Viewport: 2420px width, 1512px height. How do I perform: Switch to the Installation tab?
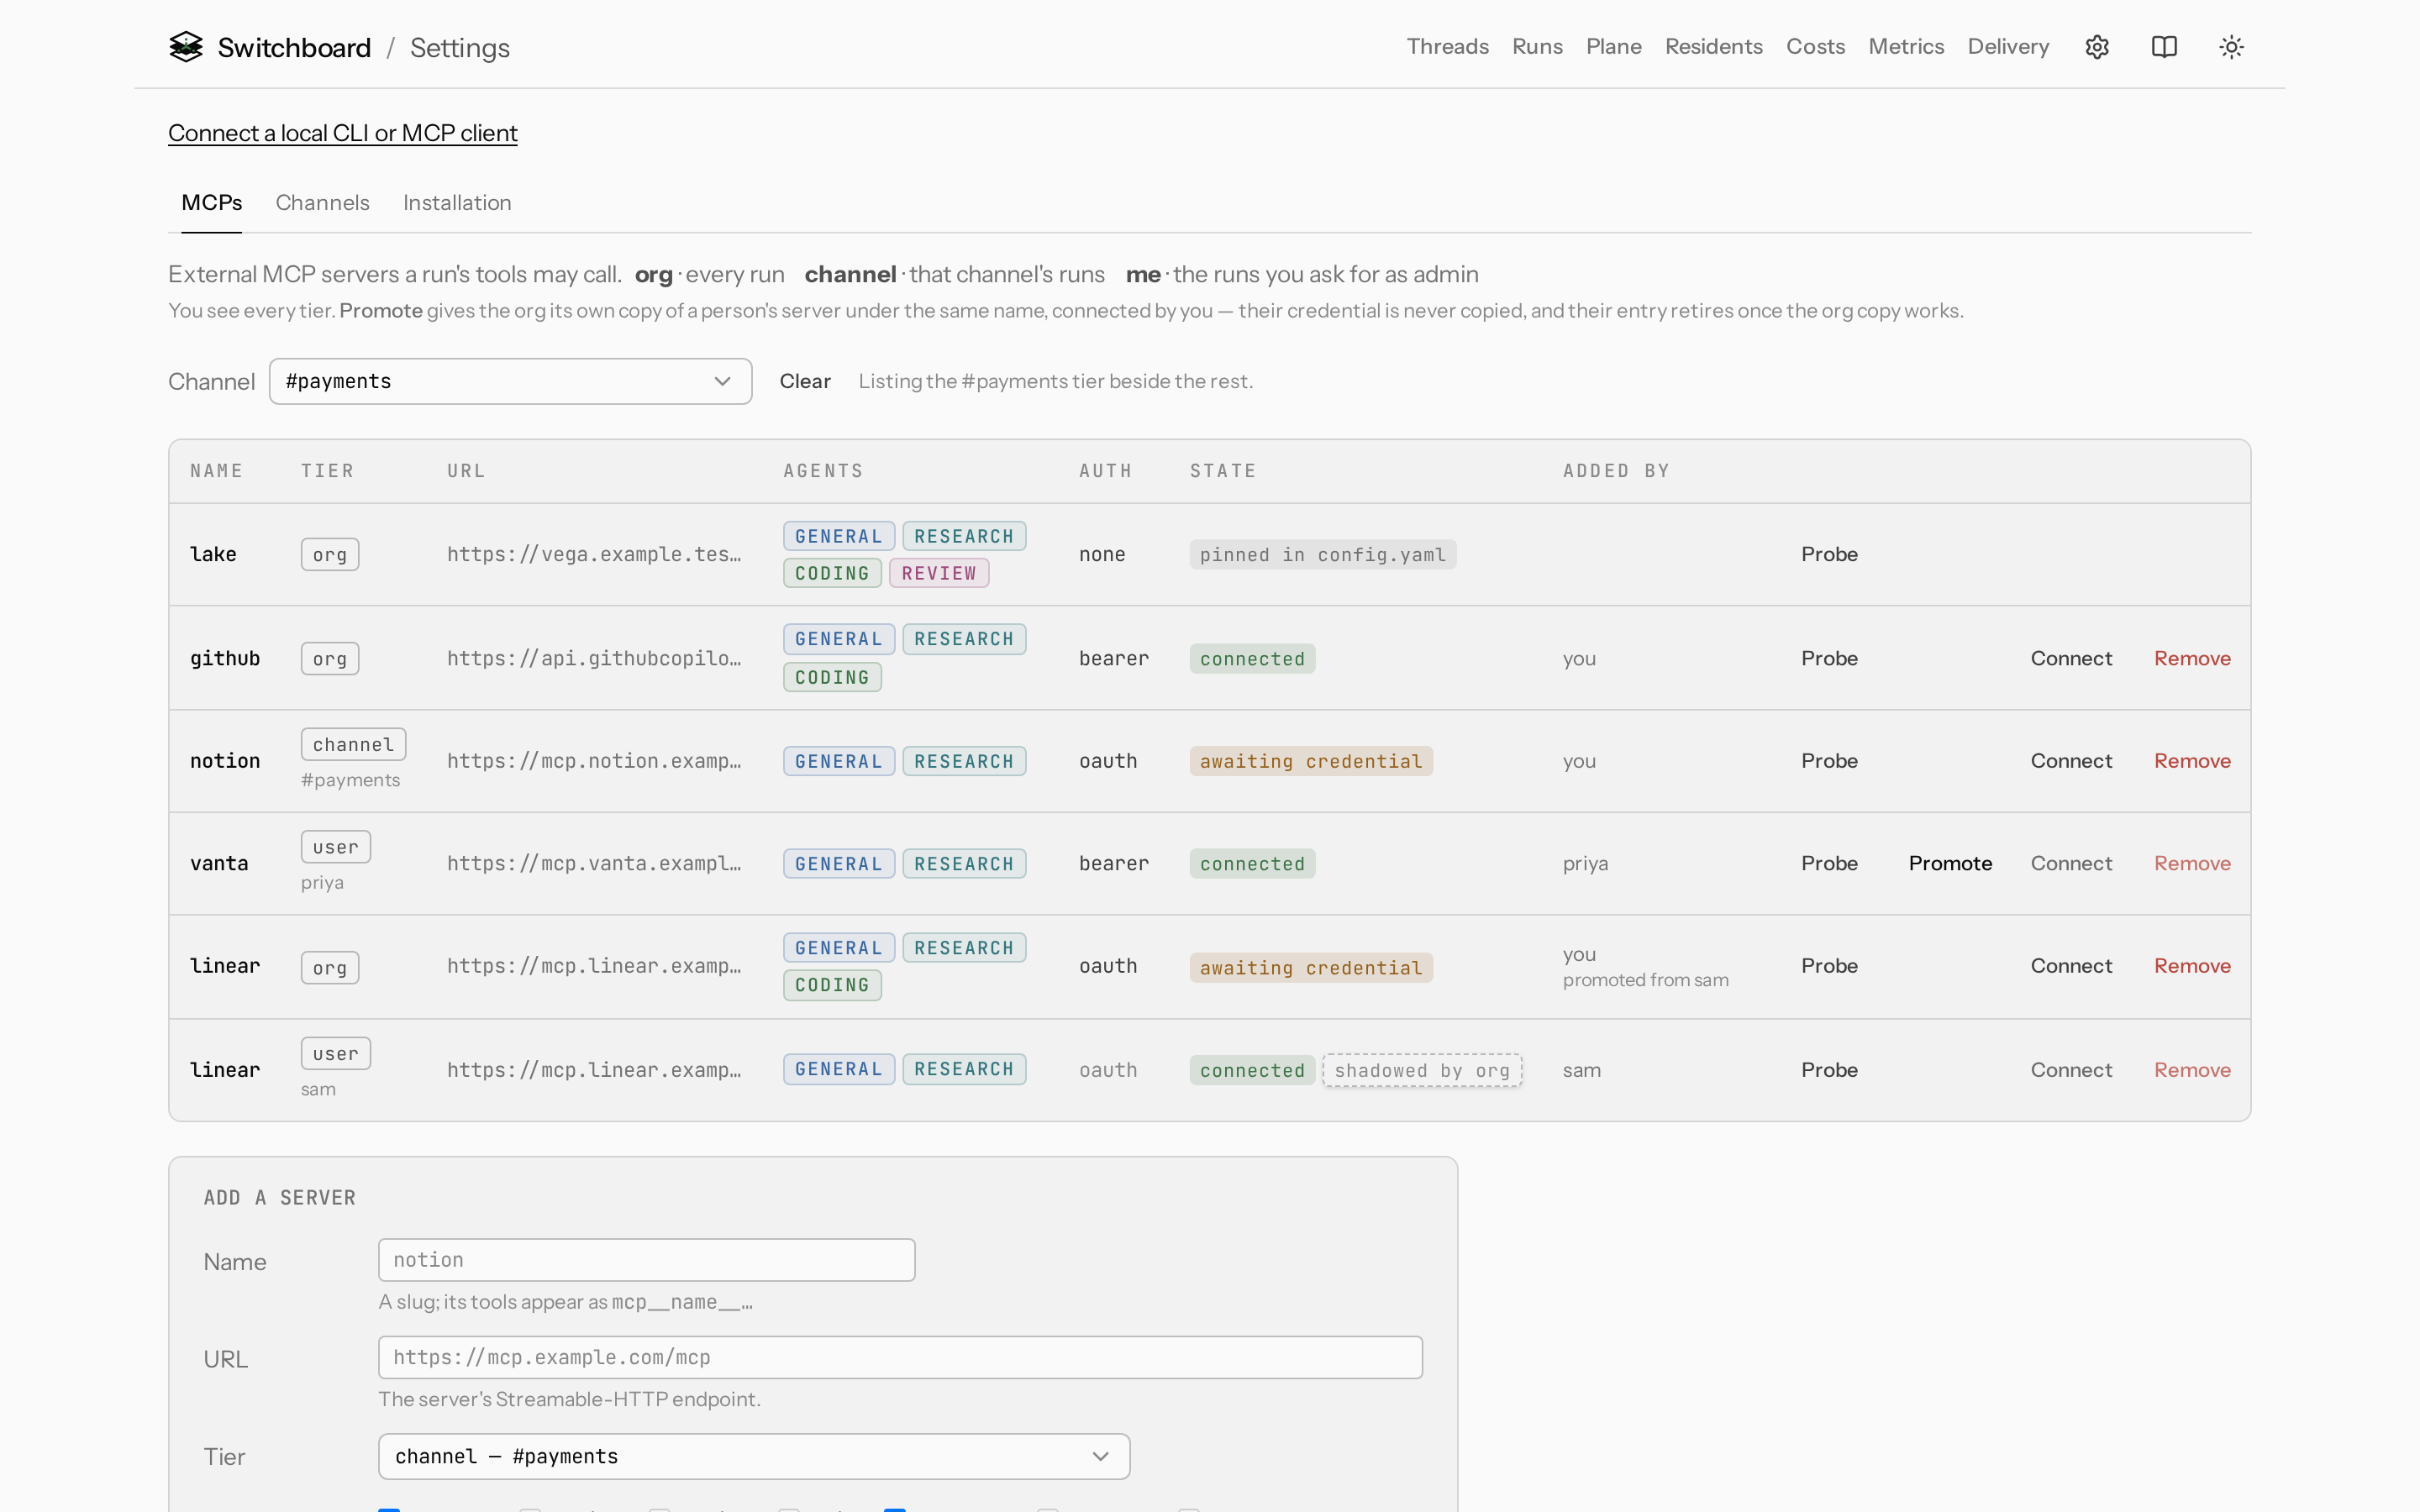point(457,203)
